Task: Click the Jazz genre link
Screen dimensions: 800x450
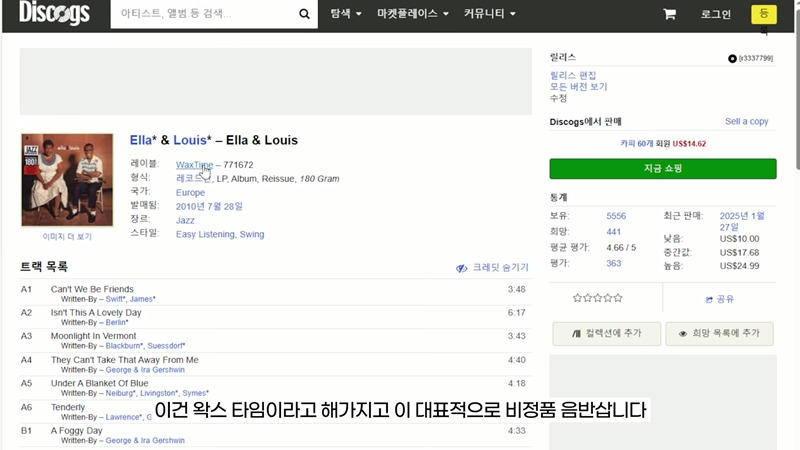Action: (185, 220)
